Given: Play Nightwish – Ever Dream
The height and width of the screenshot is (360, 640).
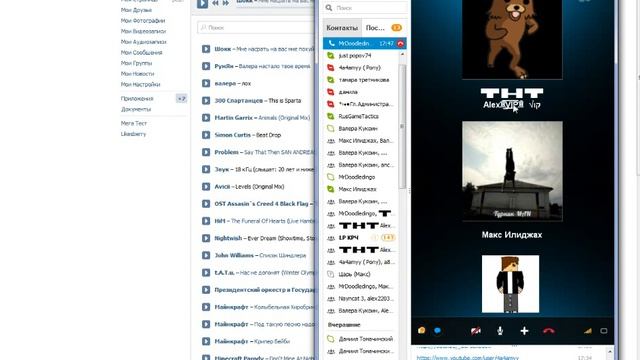Looking at the screenshot, I should [206, 238].
